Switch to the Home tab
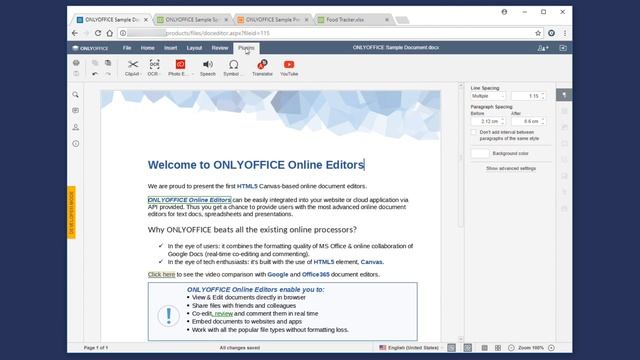Image resolution: width=640 pixels, height=360 pixels. pos(147,48)
